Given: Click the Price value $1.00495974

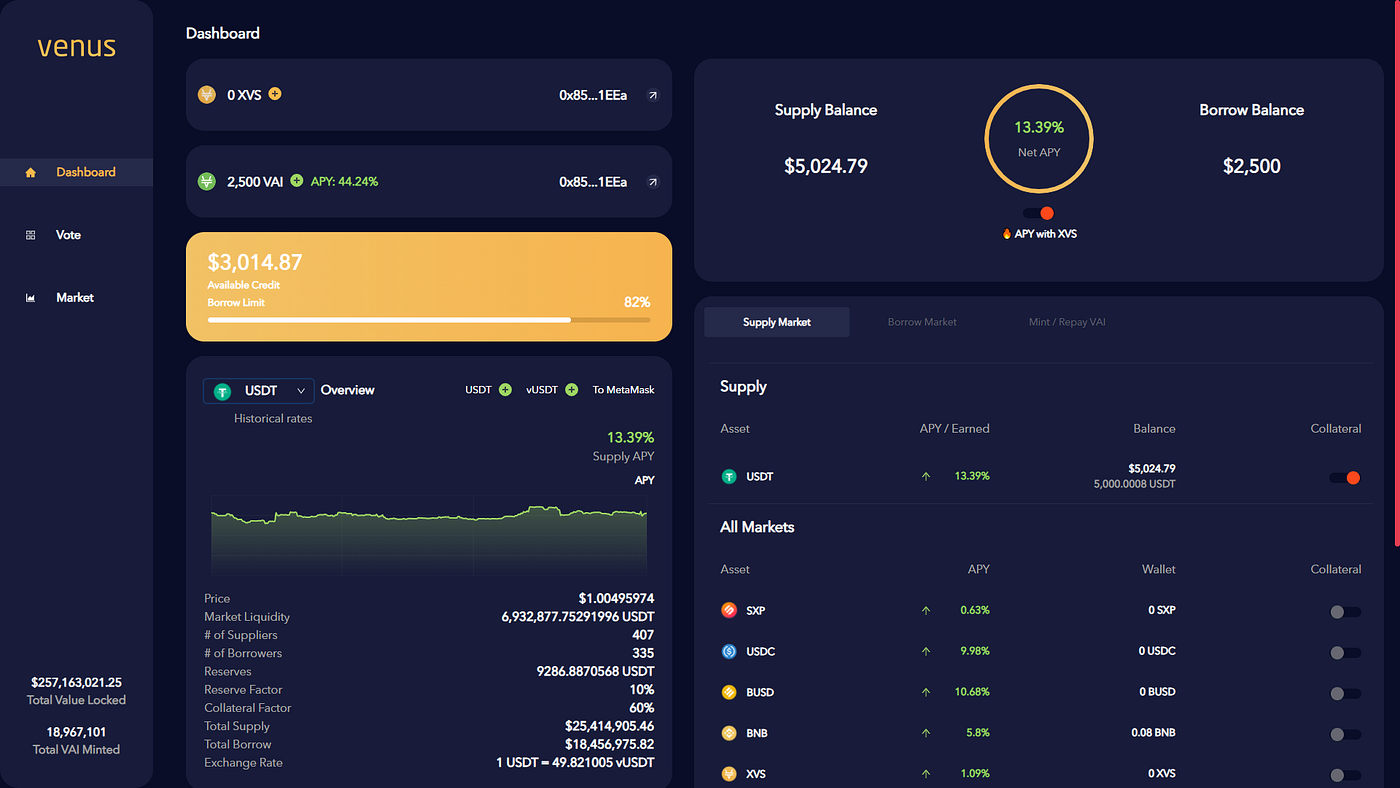Looking at the screenshot, I should pyautogui.click(x=616, y=599).
